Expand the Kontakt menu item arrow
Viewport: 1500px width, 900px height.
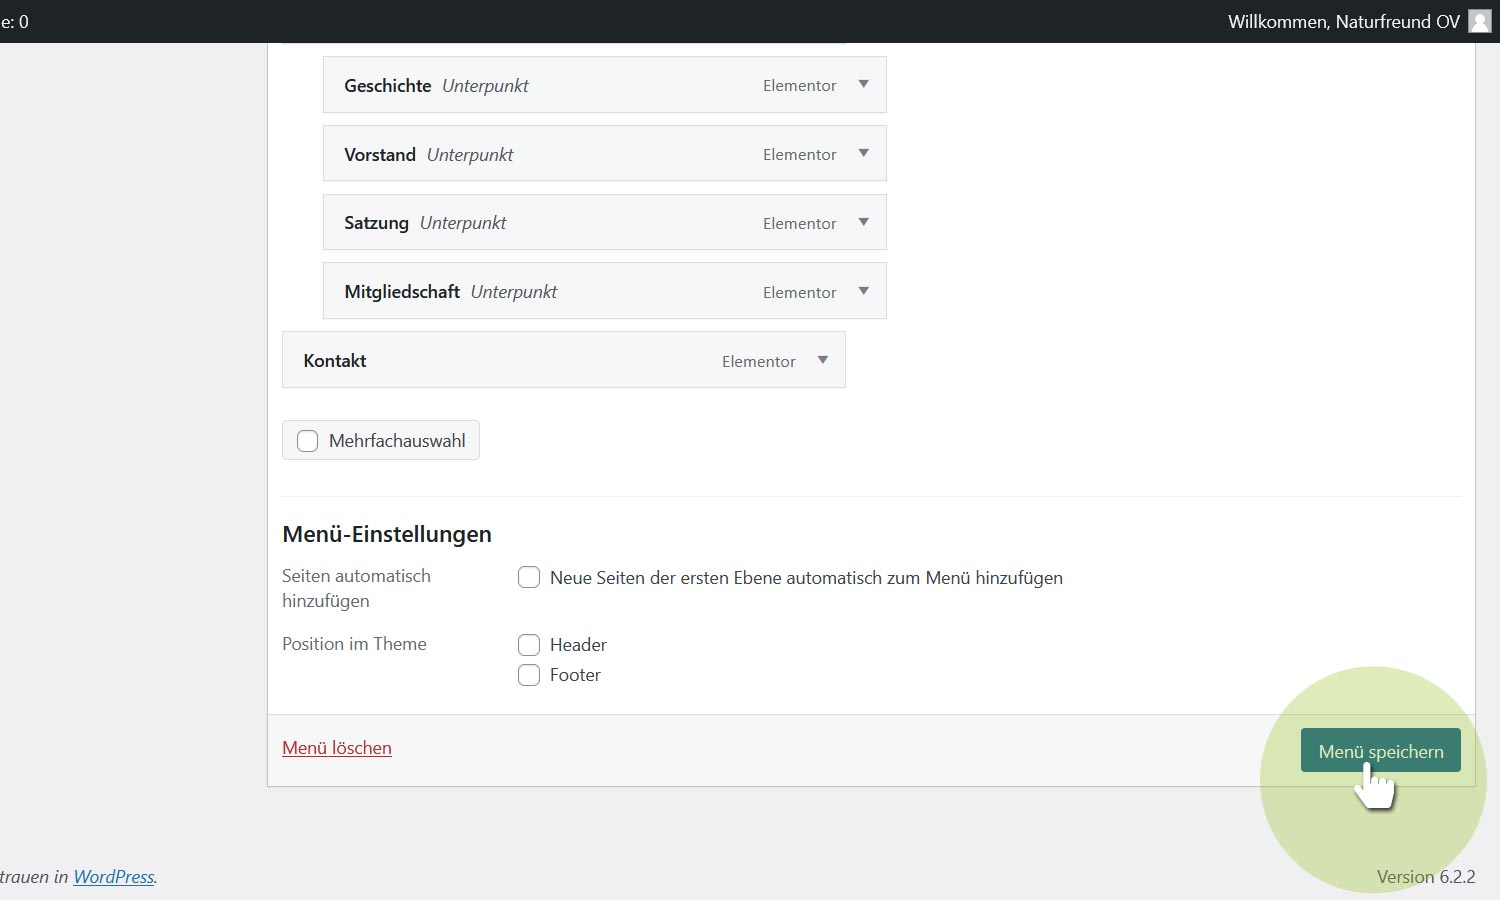(822, 361)
